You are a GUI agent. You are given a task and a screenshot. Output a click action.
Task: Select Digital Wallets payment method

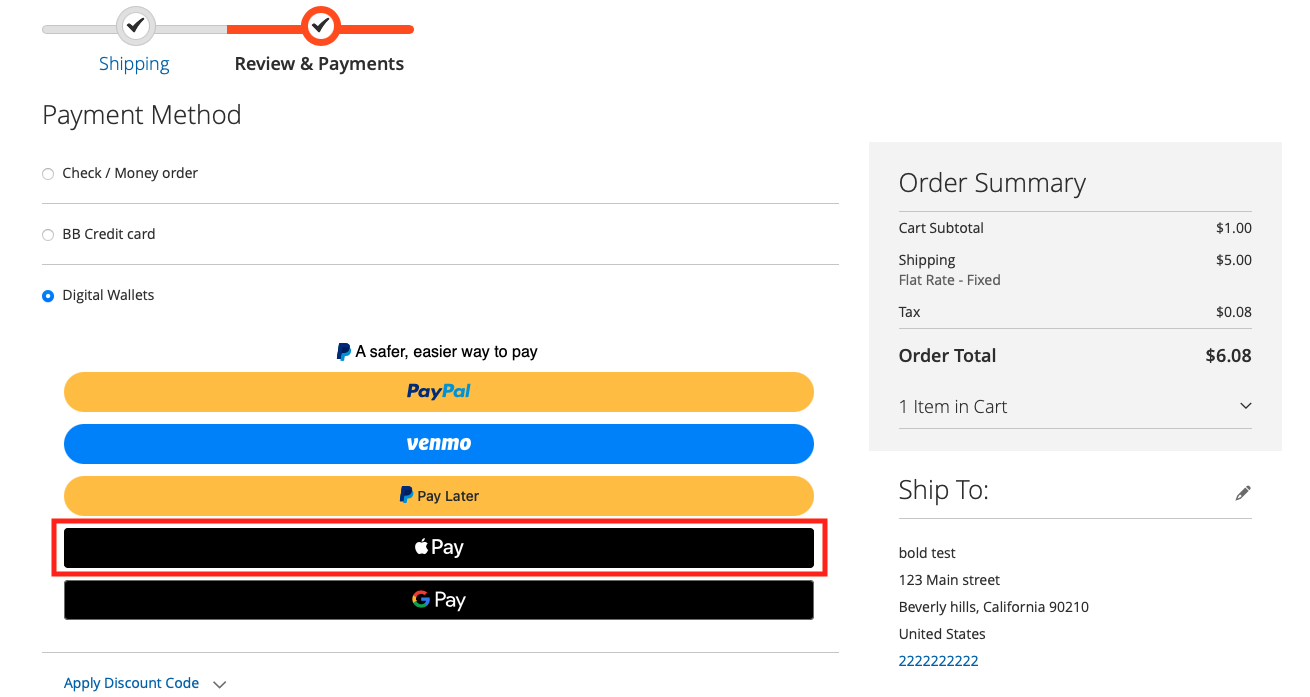click(47, 295)
